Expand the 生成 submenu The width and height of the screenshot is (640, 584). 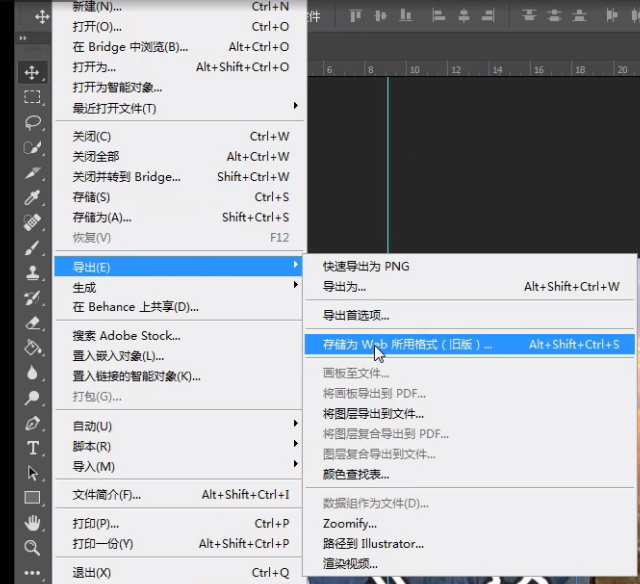pos(178,287)
